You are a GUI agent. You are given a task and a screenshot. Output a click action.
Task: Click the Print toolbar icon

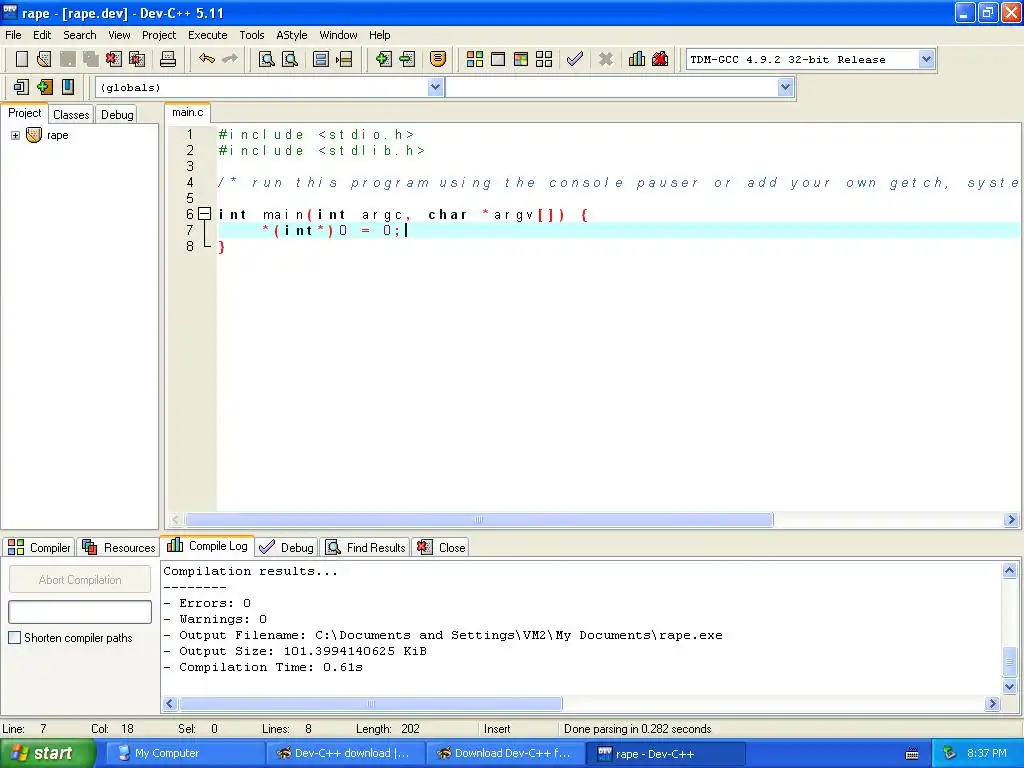pos(168,59)
